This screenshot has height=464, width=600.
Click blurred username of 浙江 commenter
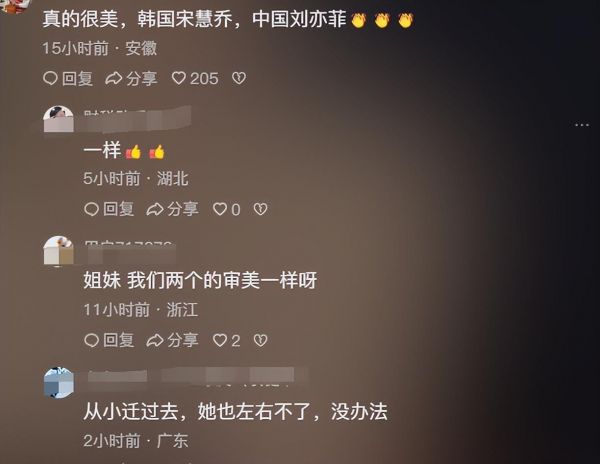pos(130,252)
